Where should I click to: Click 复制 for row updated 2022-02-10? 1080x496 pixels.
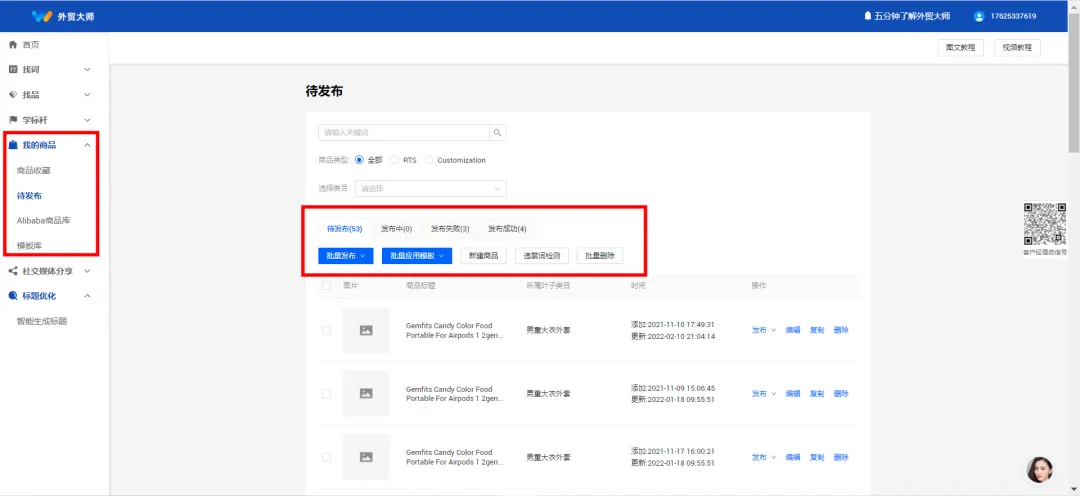(x=817, y=331)
